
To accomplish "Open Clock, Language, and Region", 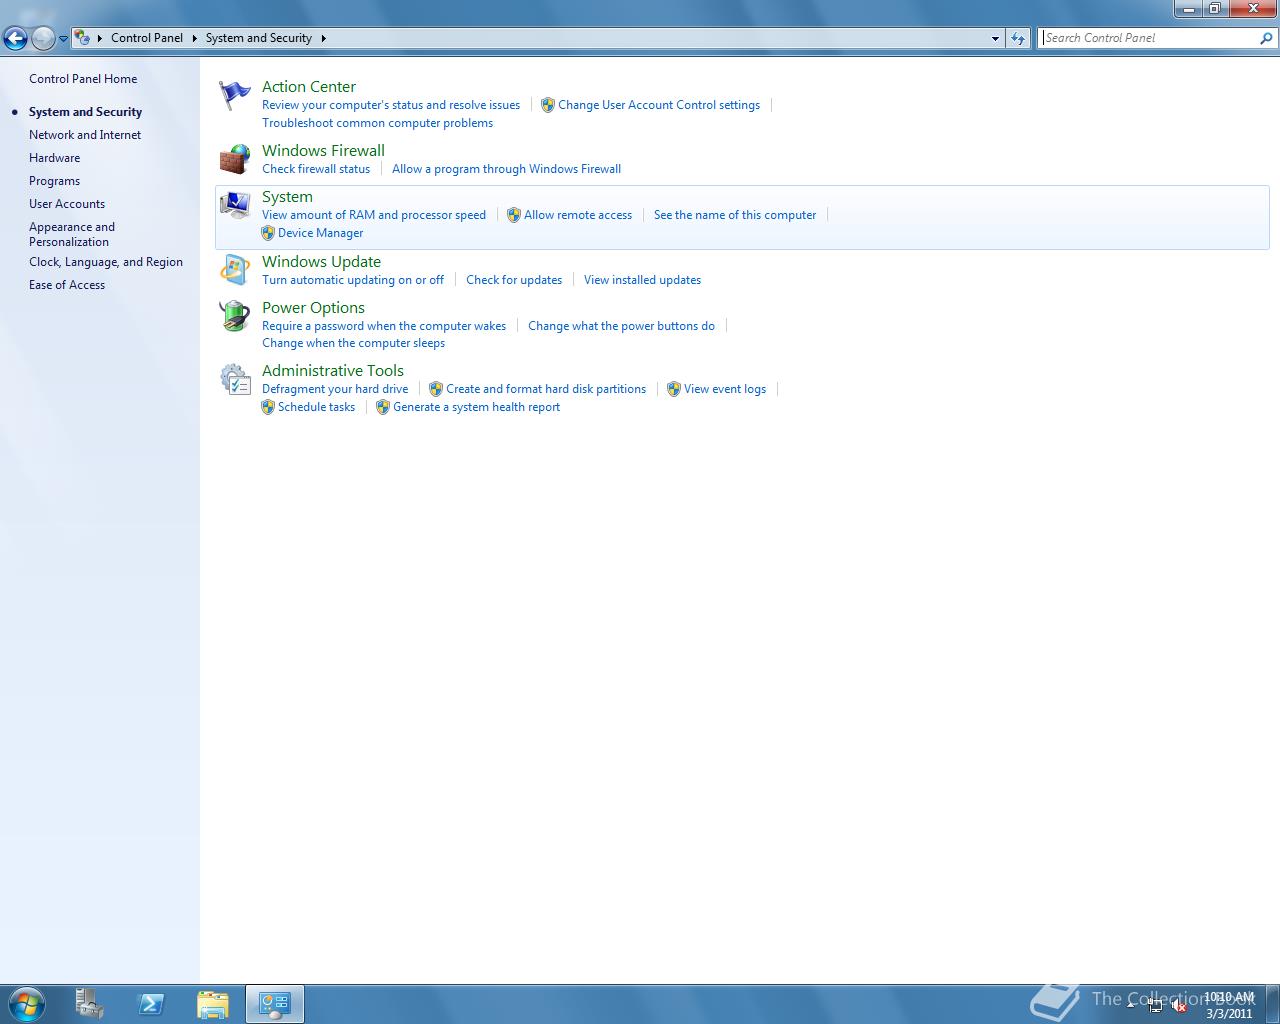I will [106, 262].
